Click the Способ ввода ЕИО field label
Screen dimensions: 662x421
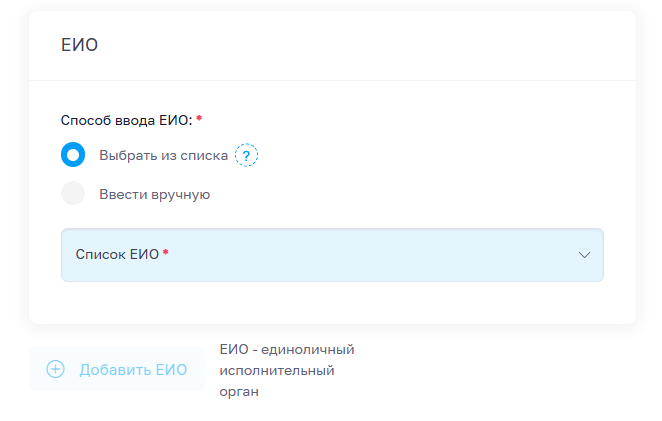(x=126, y=120)
